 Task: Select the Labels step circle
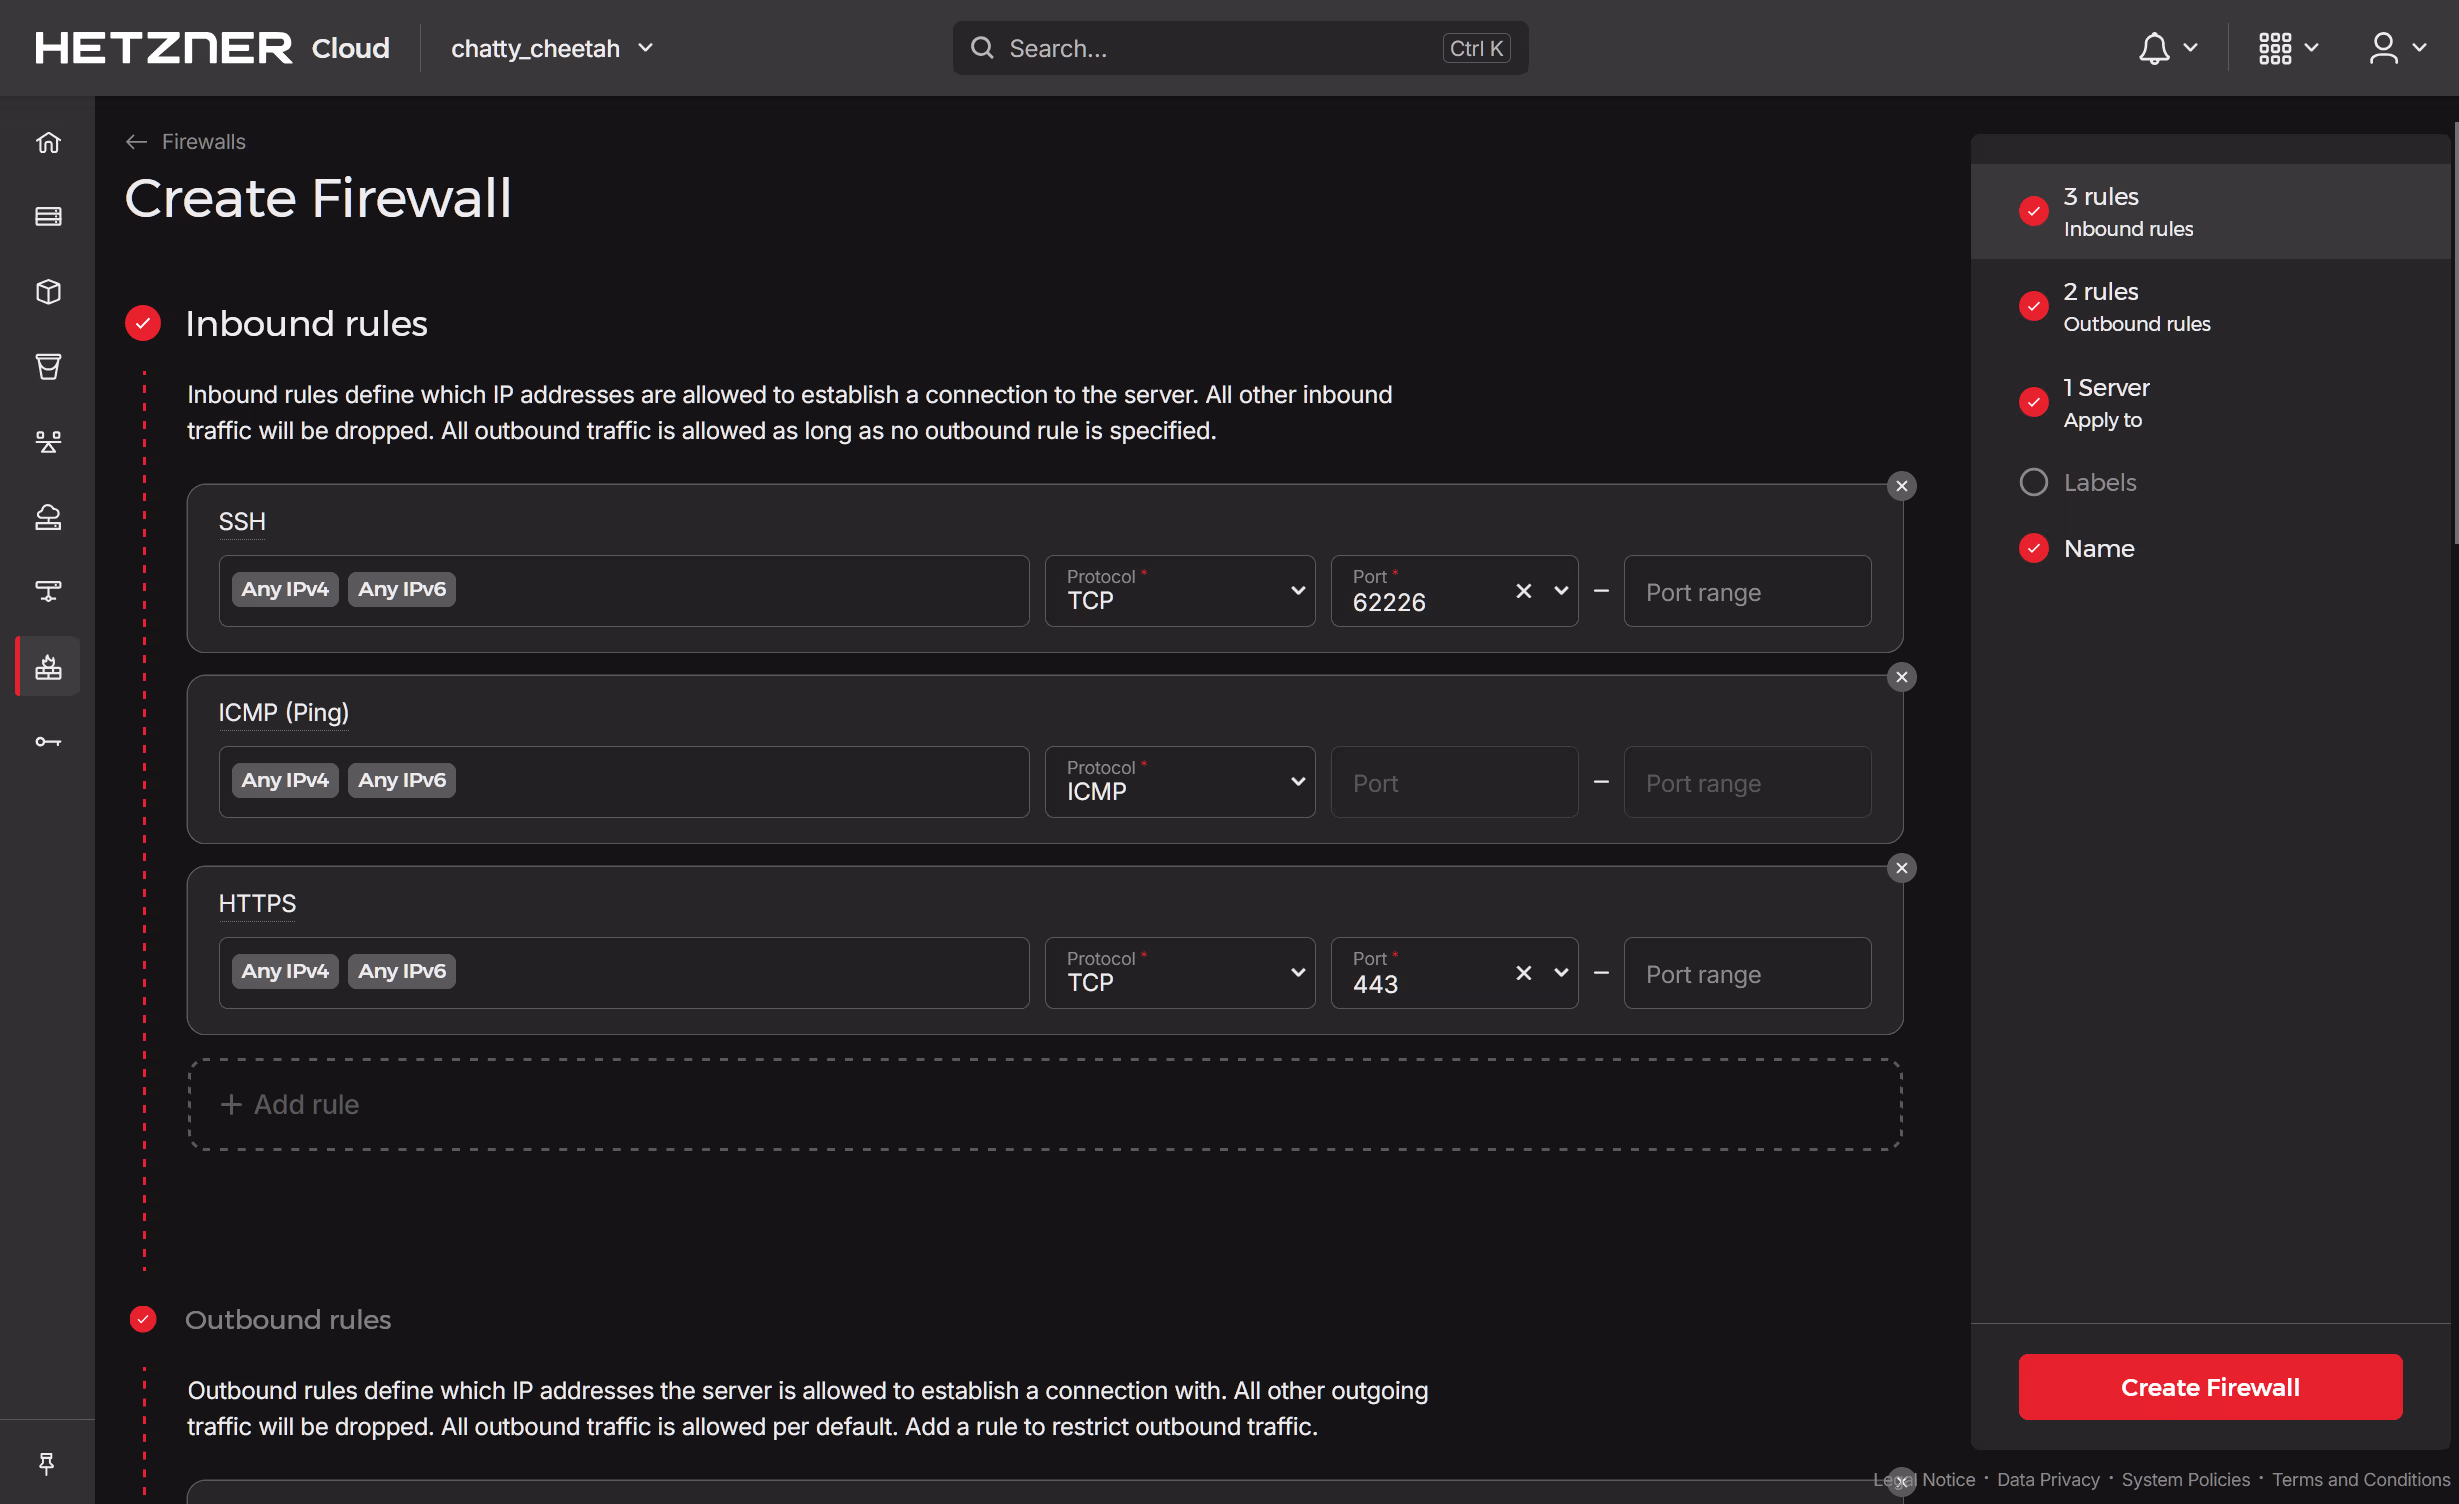(x=2034, y=482)
